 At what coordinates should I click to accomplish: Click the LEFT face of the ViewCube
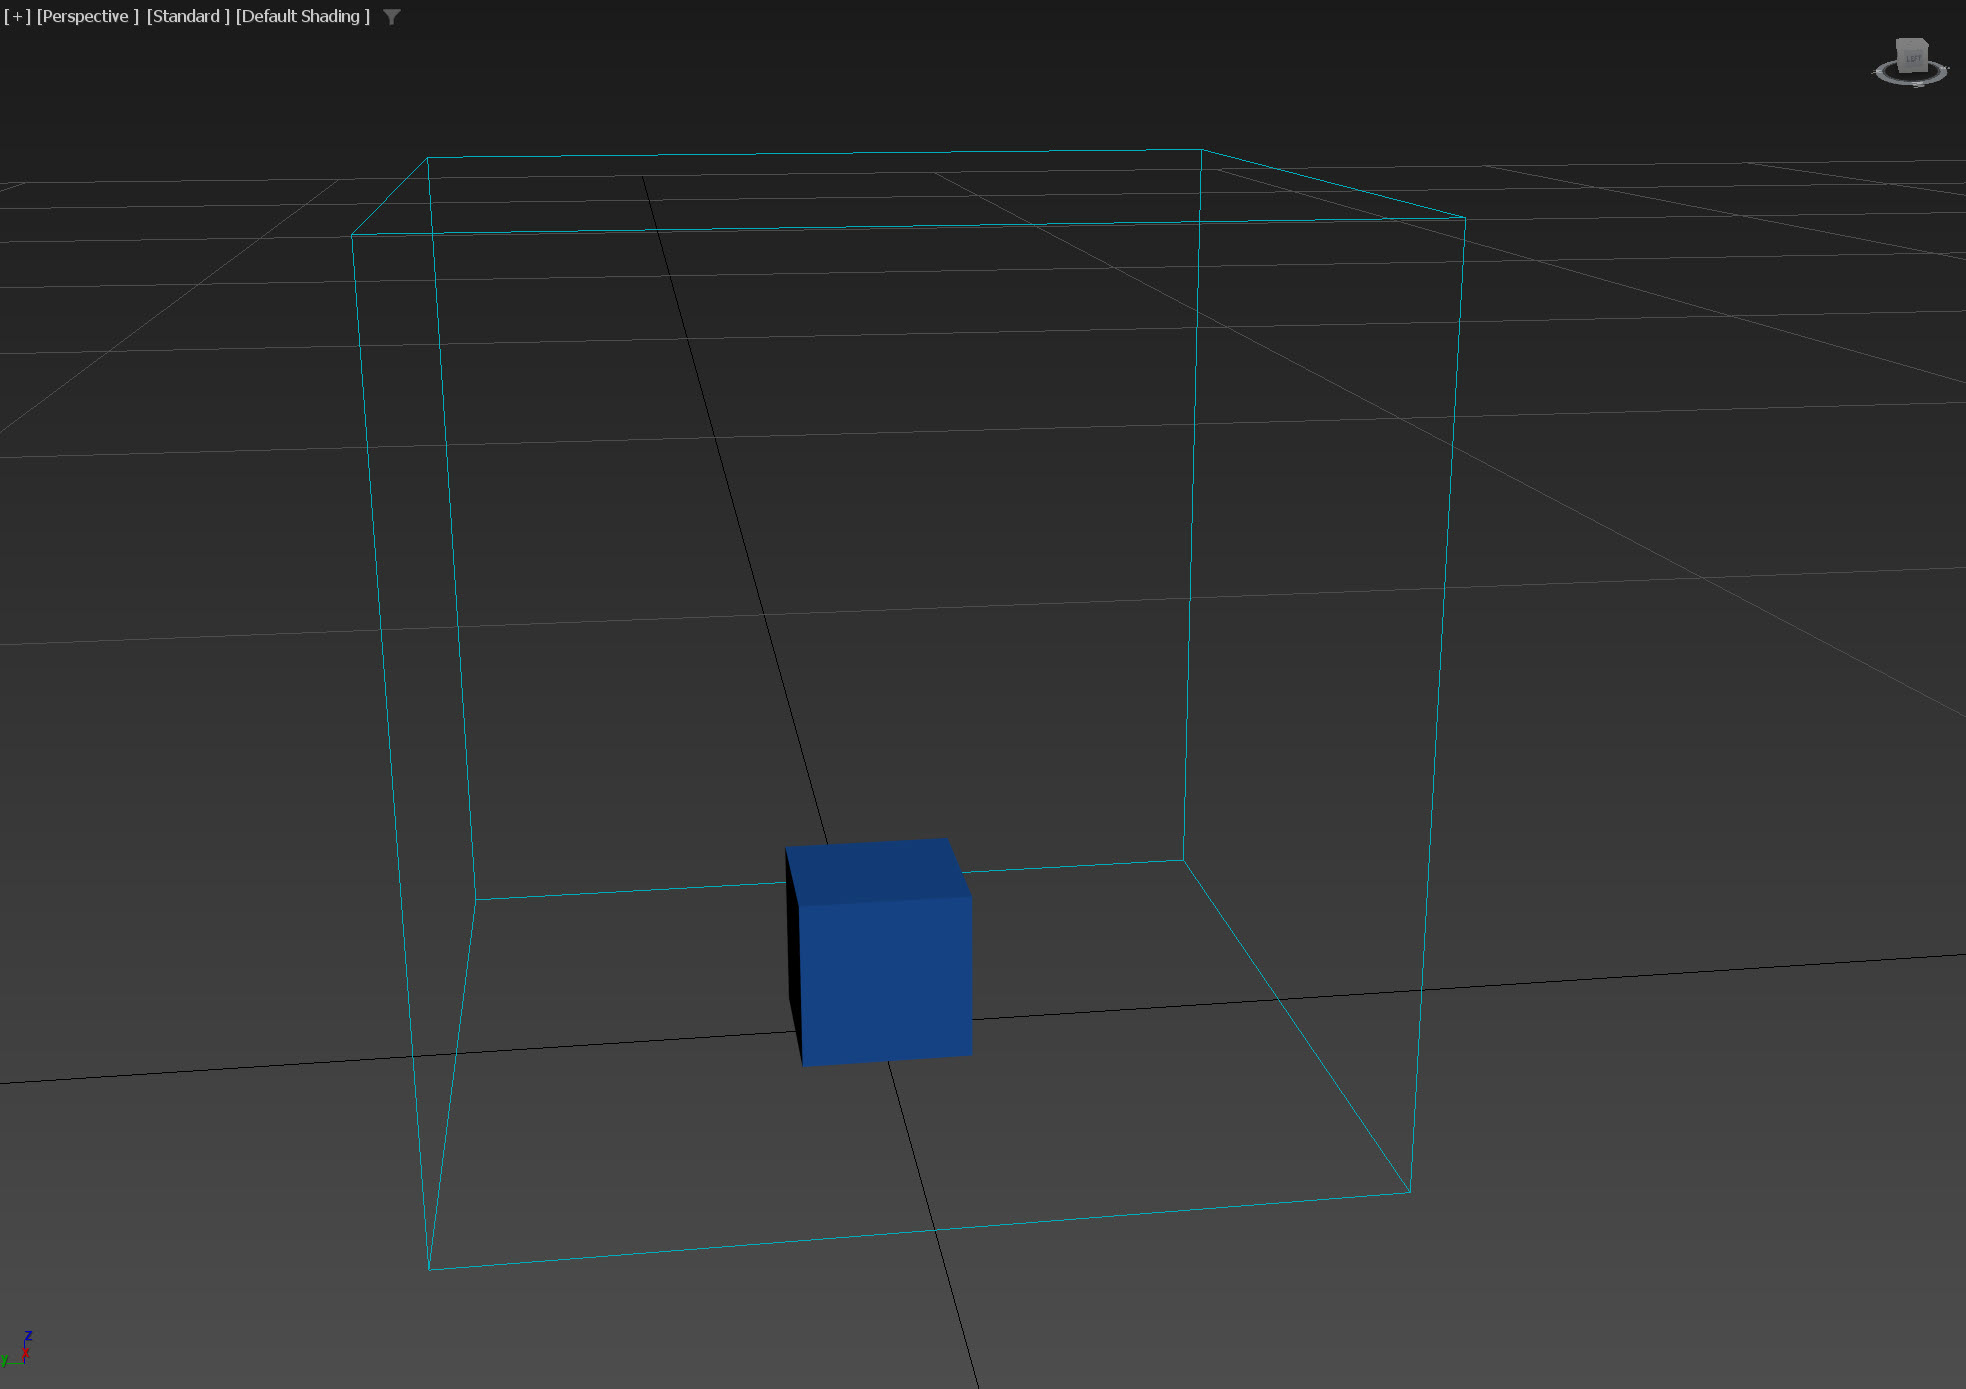(x=1913, y=60)
